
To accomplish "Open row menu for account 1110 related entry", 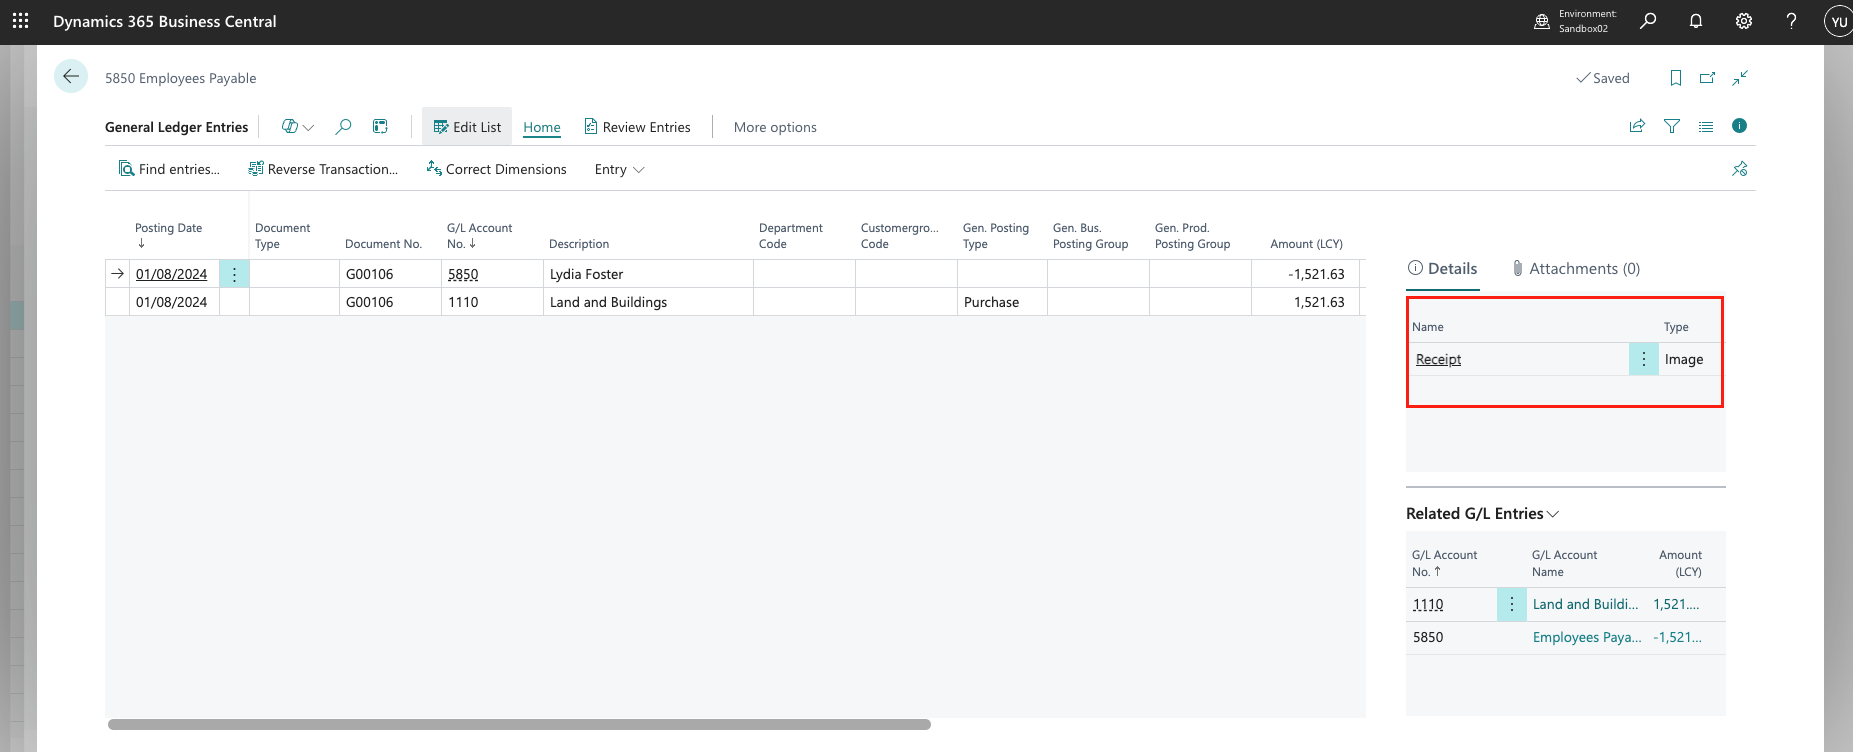I will (x=1512, y=604).
